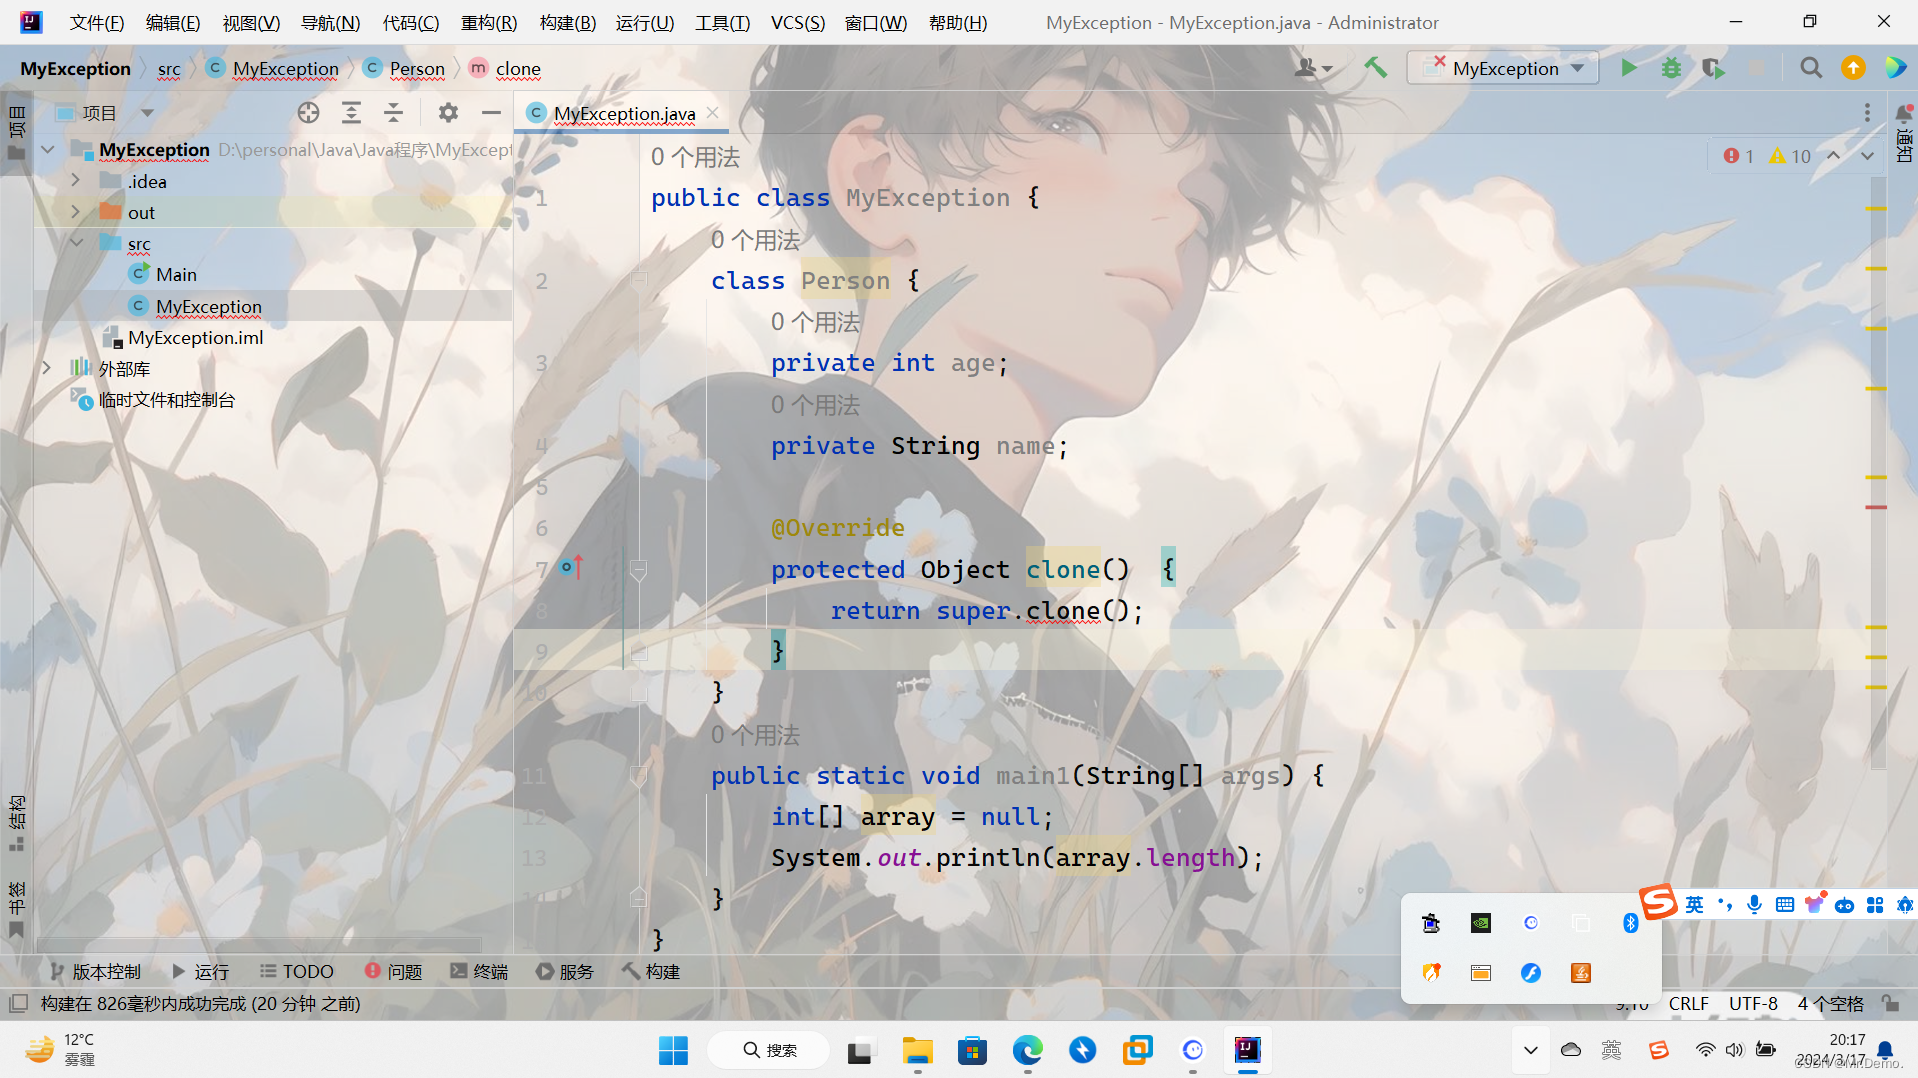Change the CRLF line separator
The image size is (1918, 1078).
coord(1688,1003)
